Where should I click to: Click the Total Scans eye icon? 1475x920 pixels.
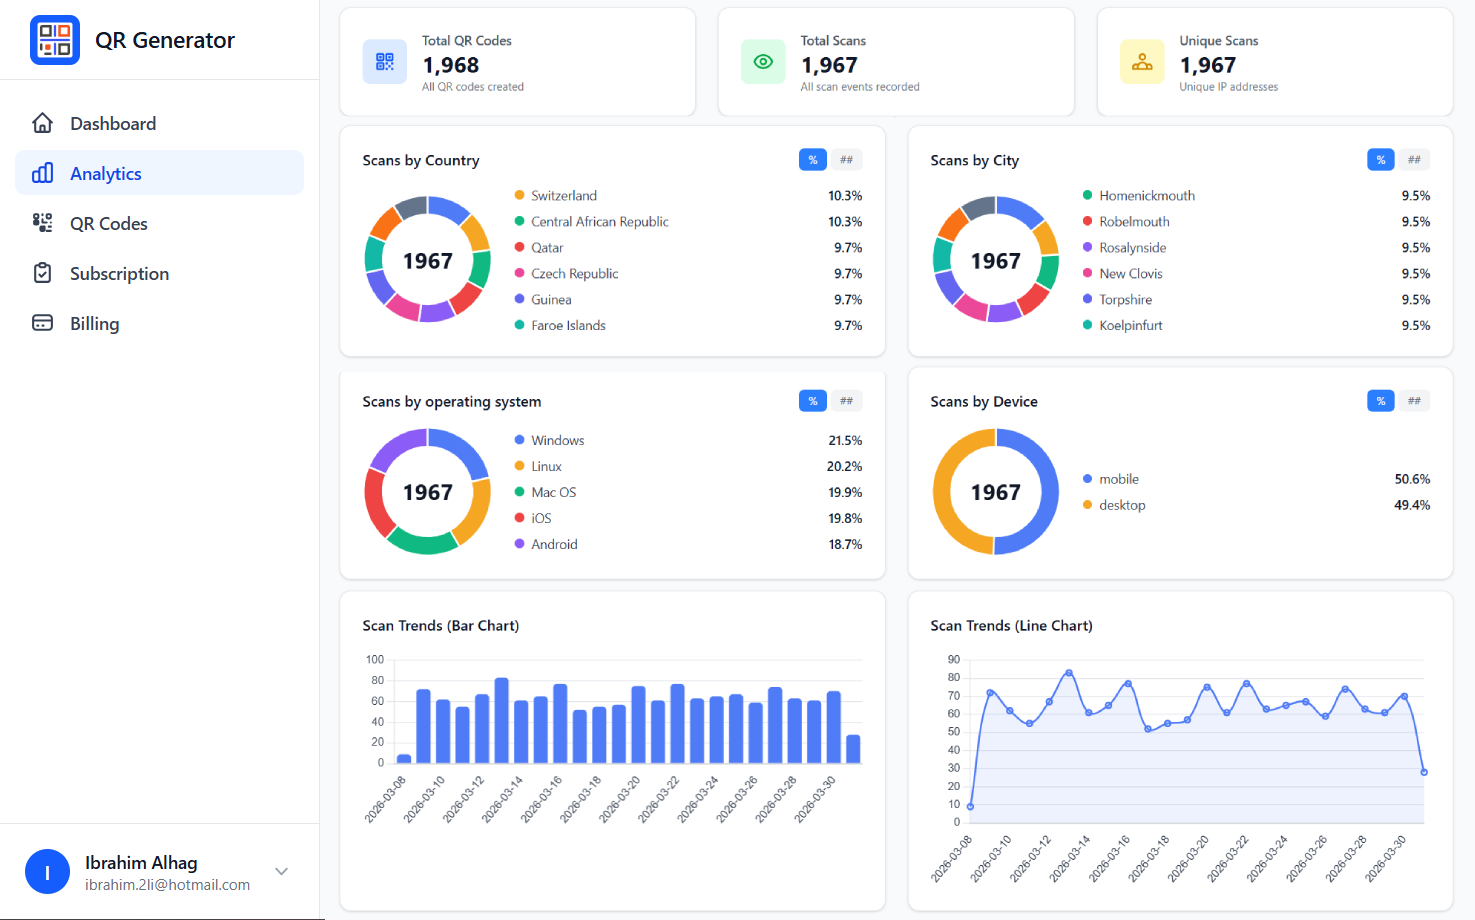pos(763,62)
